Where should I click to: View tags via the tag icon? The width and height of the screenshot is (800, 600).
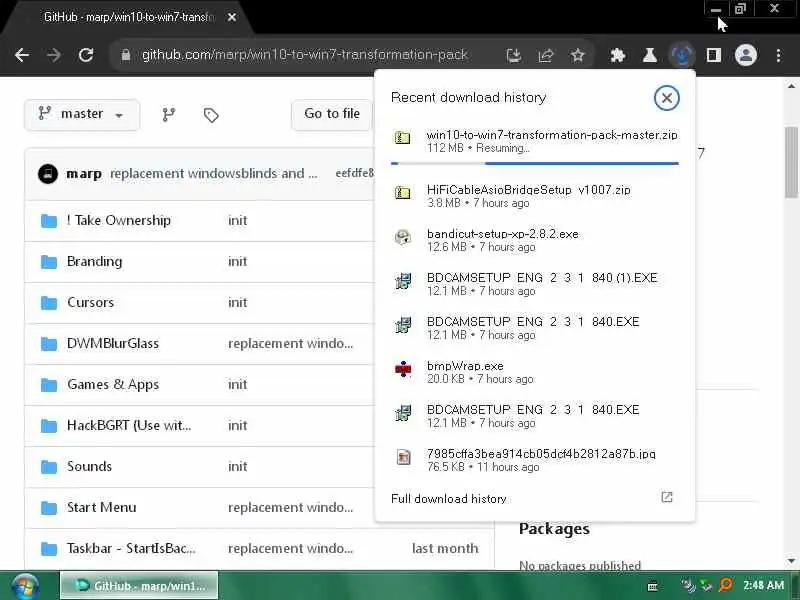click(211, 115)
